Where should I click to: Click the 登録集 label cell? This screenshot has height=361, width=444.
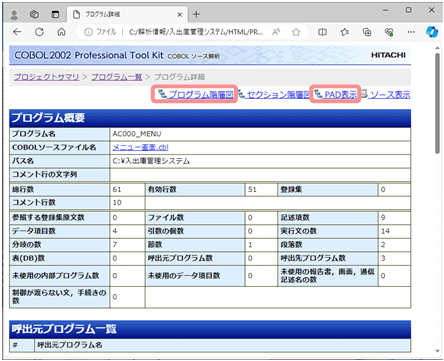coord(328,189)
